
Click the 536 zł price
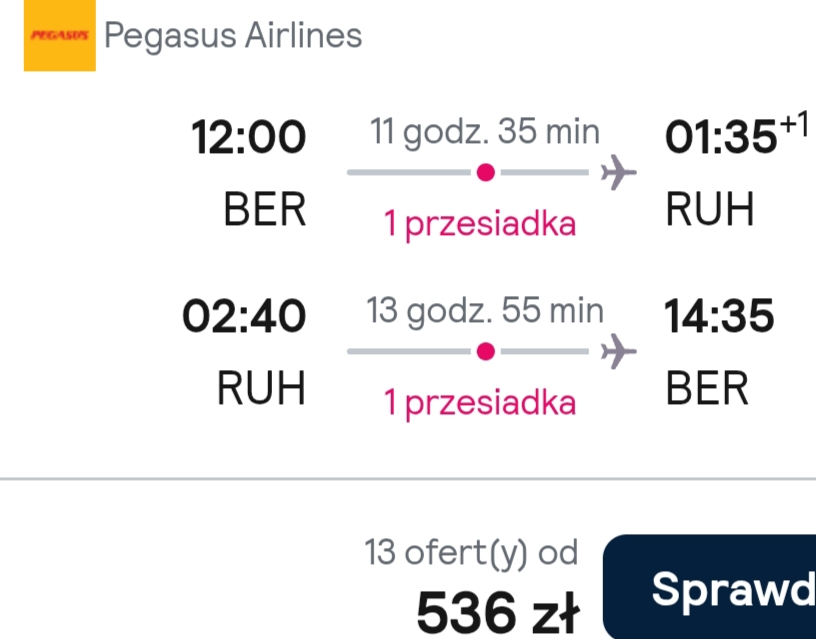click(498, 612)
